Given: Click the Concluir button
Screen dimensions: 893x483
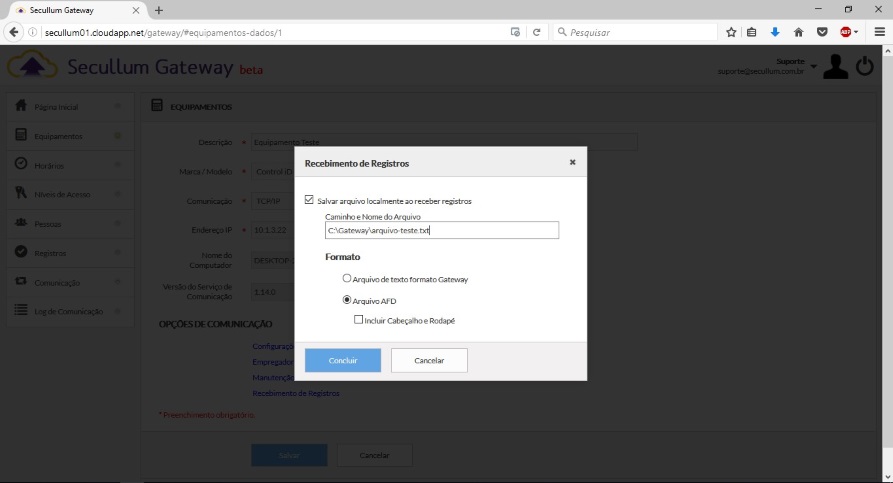Looking at the screenshot, I should tap(343, 360).
